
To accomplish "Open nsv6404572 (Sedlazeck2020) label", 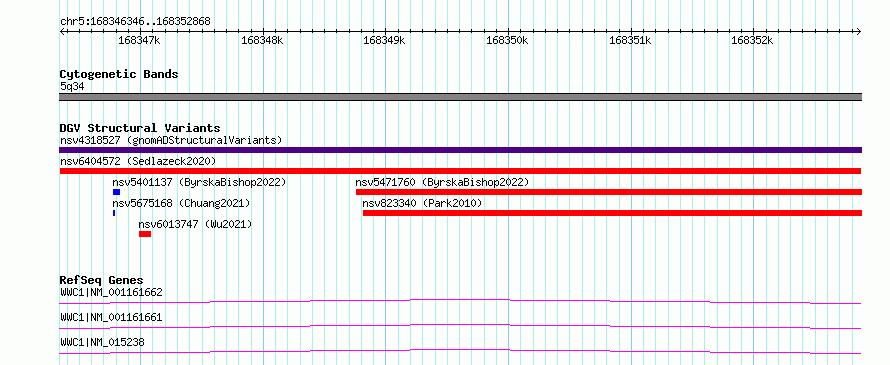I will [138, 161].
